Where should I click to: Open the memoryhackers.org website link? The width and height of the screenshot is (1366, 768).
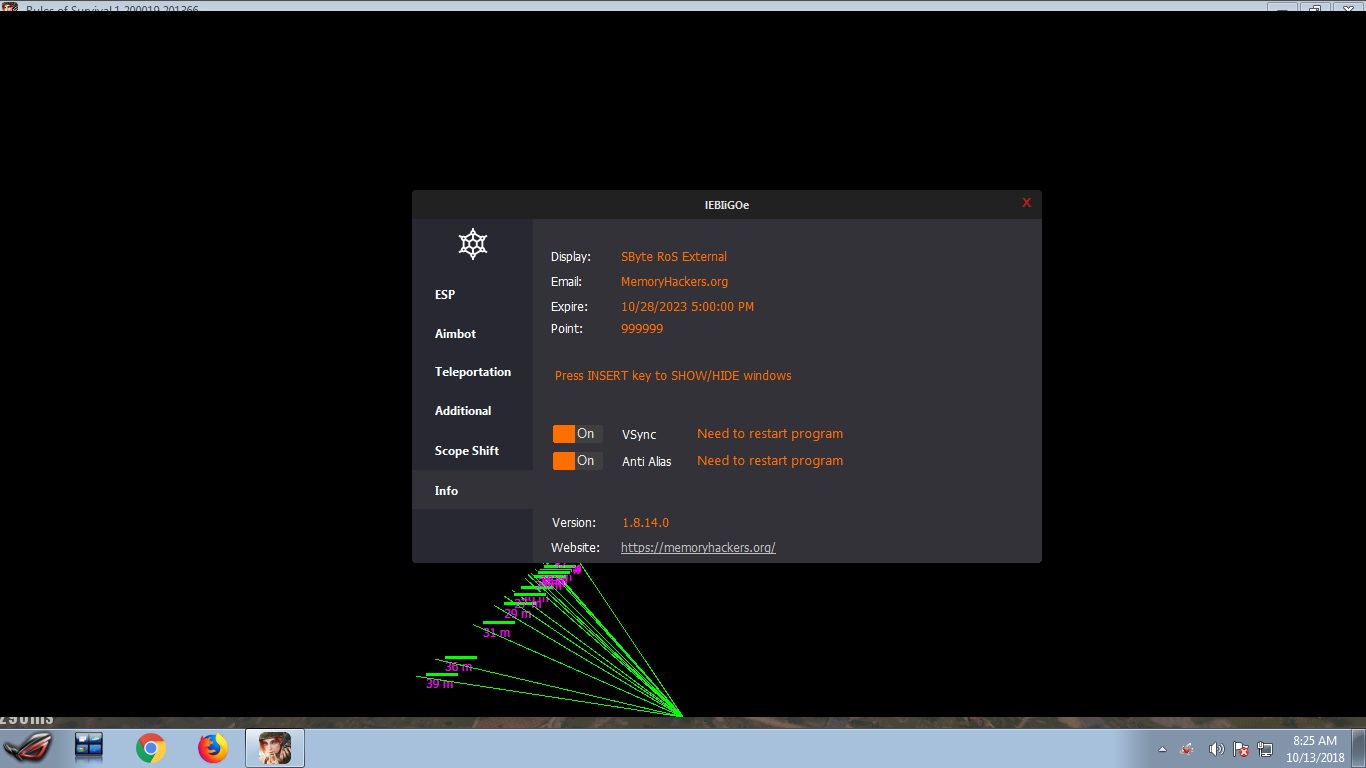tap(698, 548)
